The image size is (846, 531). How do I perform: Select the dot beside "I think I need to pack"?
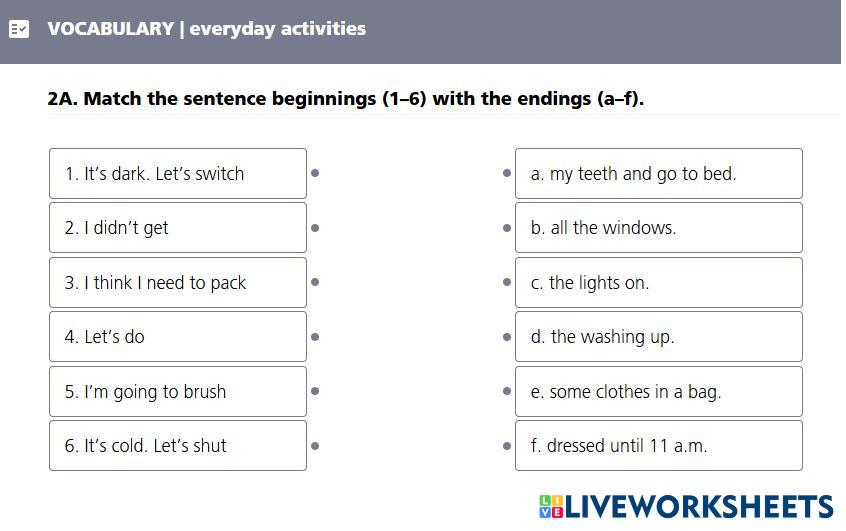(315, 283)
